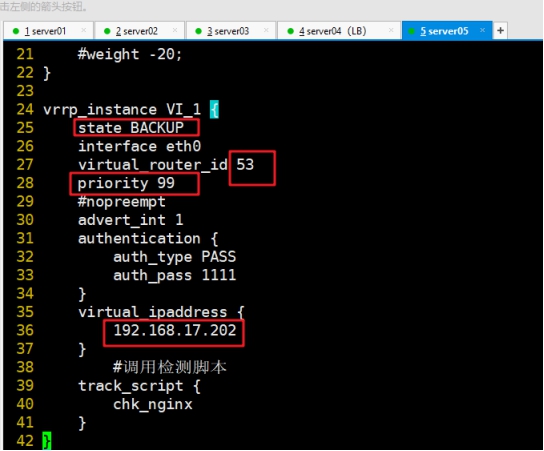Switch to the server04 (LB) tab

(339, 31)
